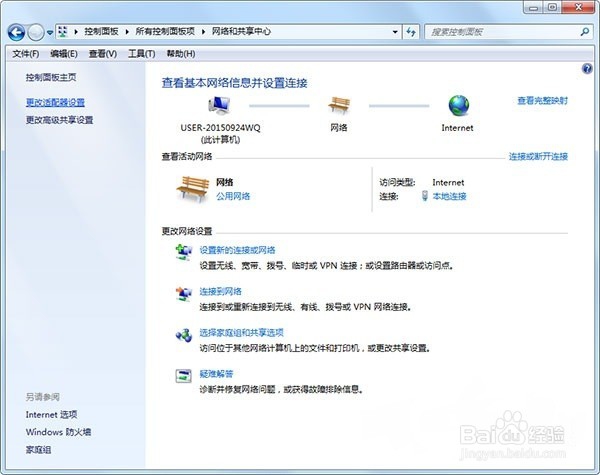This screenshot has width=600, height=475.
Task: Click the 连接到网络 icon
Action: click(184, 293)
